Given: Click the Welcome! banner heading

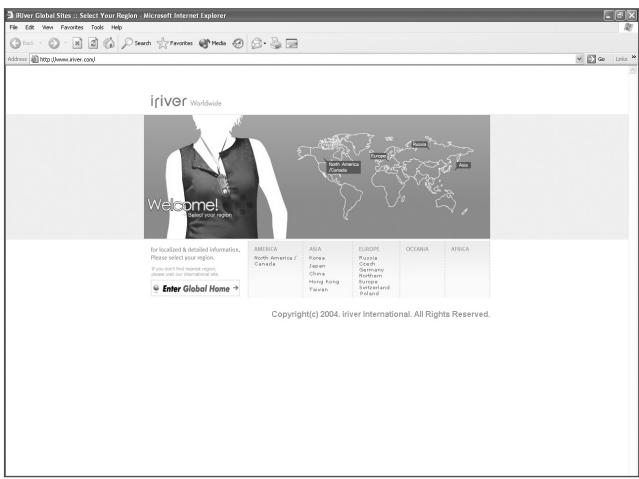Looking at the screenshot, I should (x=183, y=205).
